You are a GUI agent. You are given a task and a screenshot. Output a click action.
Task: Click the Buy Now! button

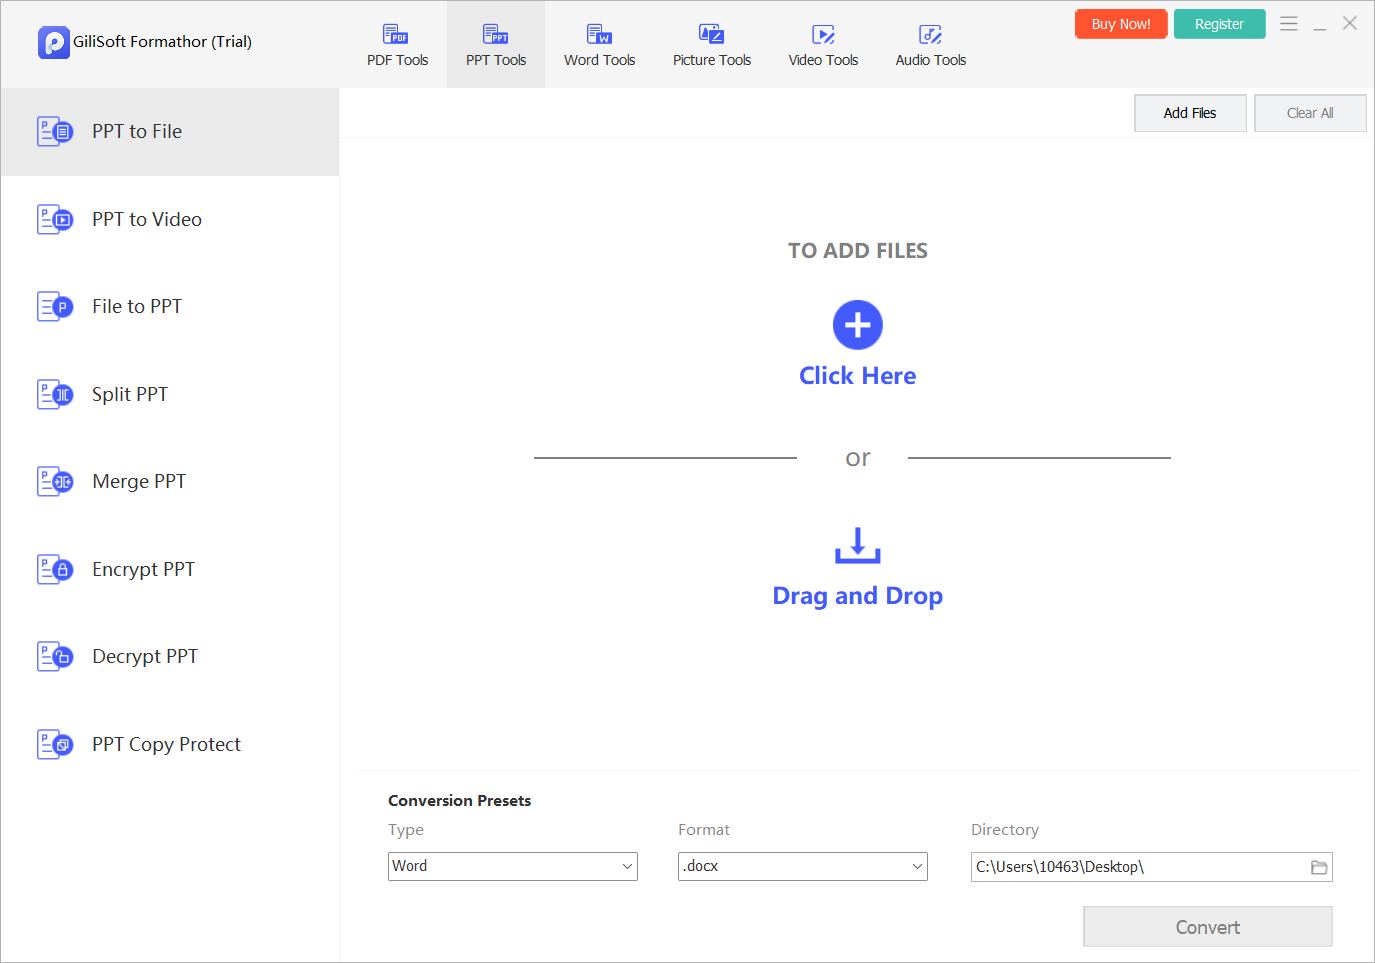tap(1121, 24)
